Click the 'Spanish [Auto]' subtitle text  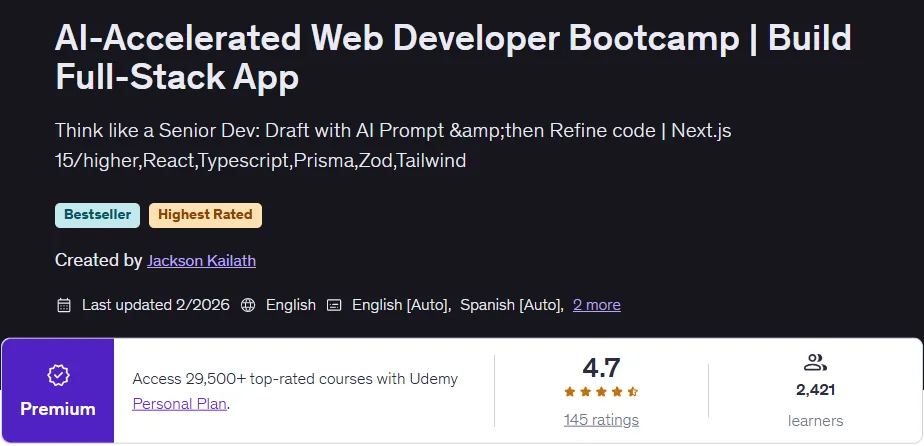tap(512, 305)
